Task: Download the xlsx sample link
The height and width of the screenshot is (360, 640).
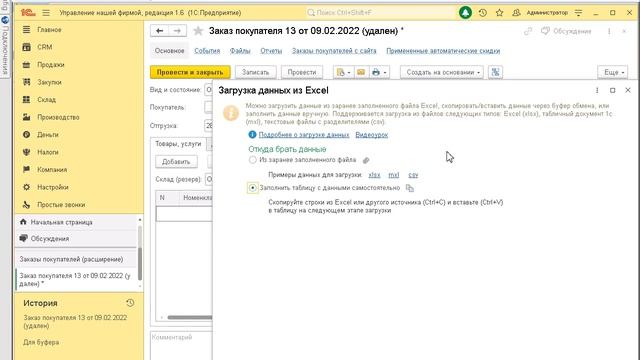Action: 374,175
